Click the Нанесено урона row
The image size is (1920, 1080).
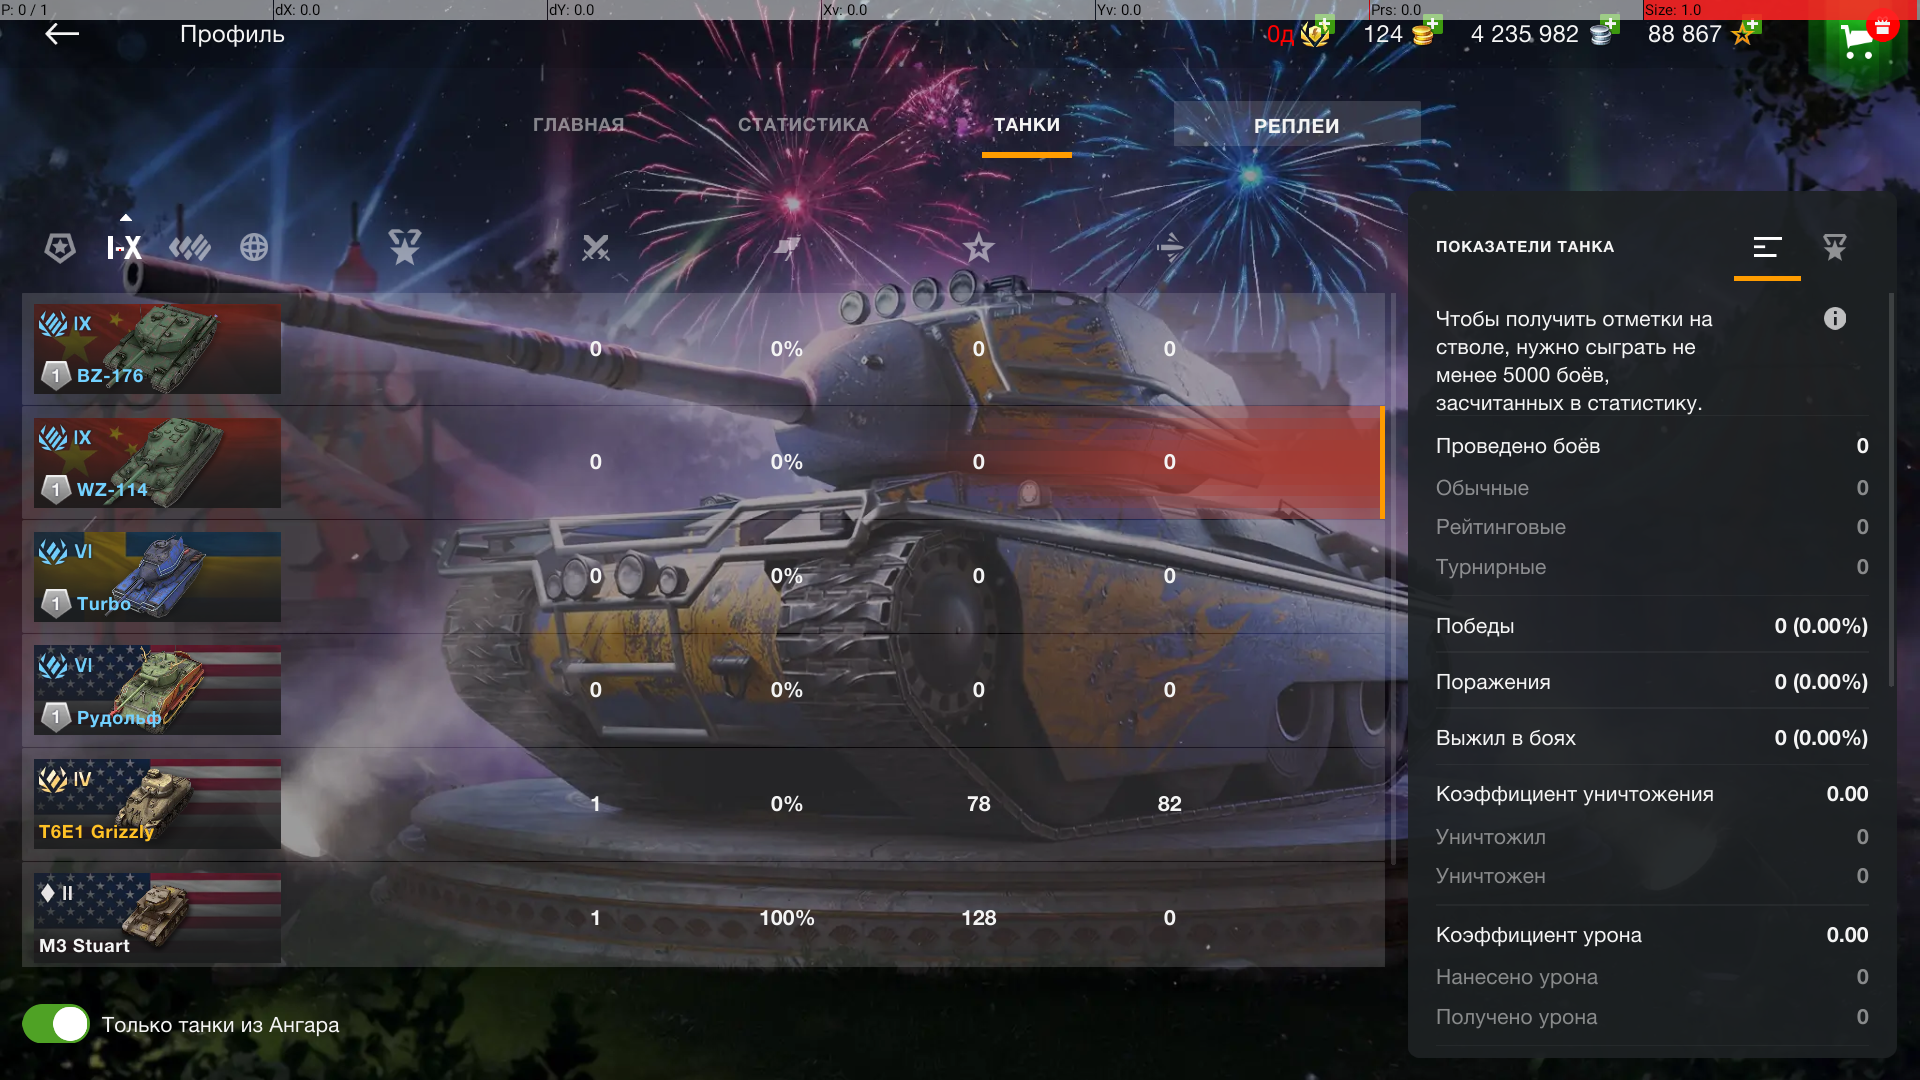1652,977
